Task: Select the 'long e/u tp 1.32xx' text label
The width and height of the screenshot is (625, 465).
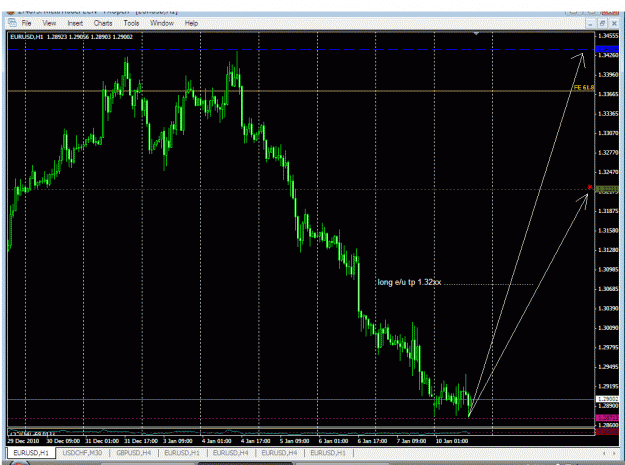Action: 409,282
